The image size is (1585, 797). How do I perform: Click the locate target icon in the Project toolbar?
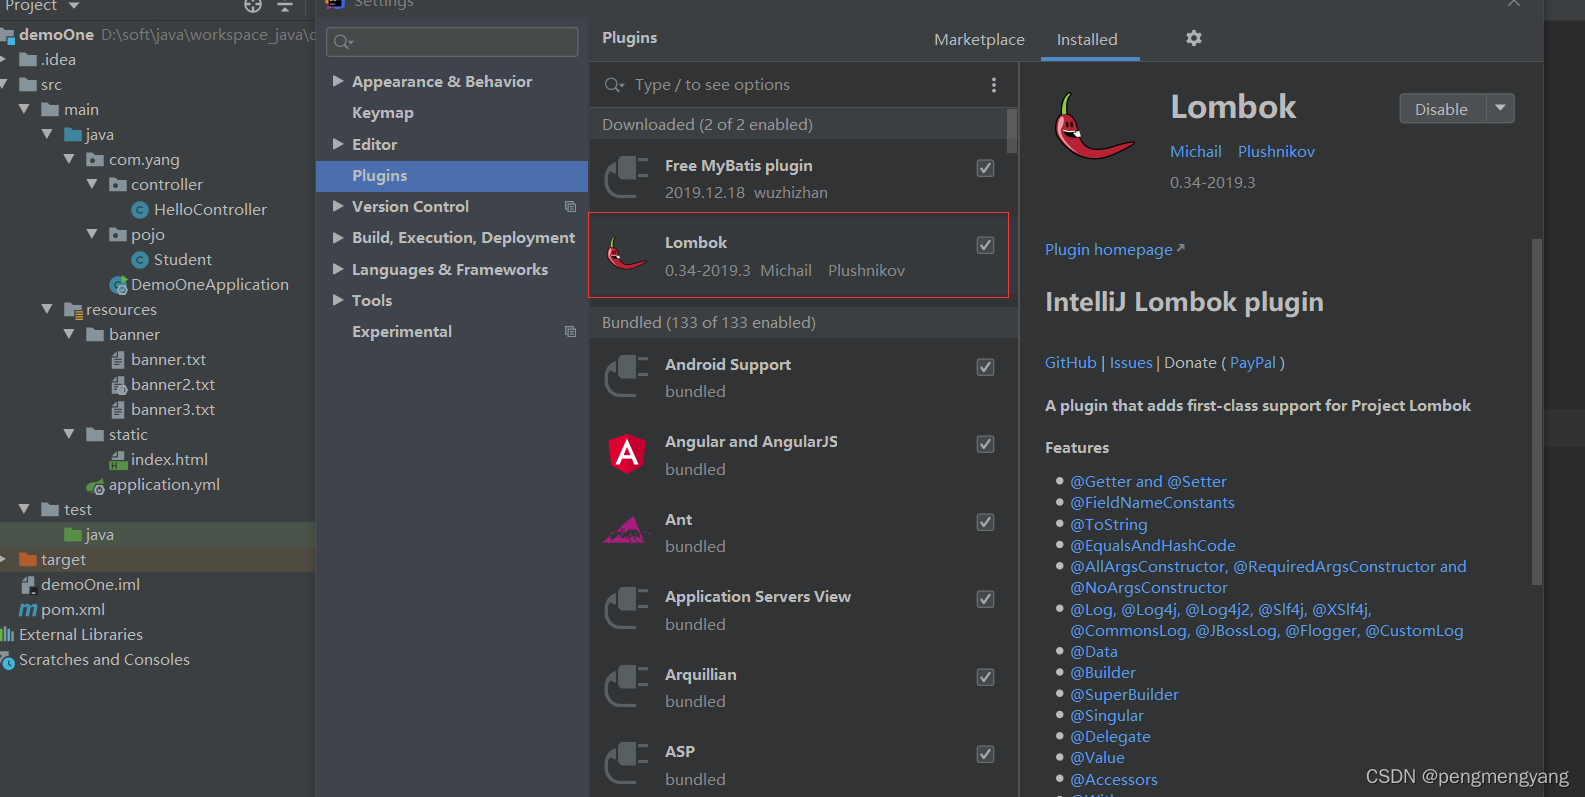pyautogui.click(x=253, y=6)
